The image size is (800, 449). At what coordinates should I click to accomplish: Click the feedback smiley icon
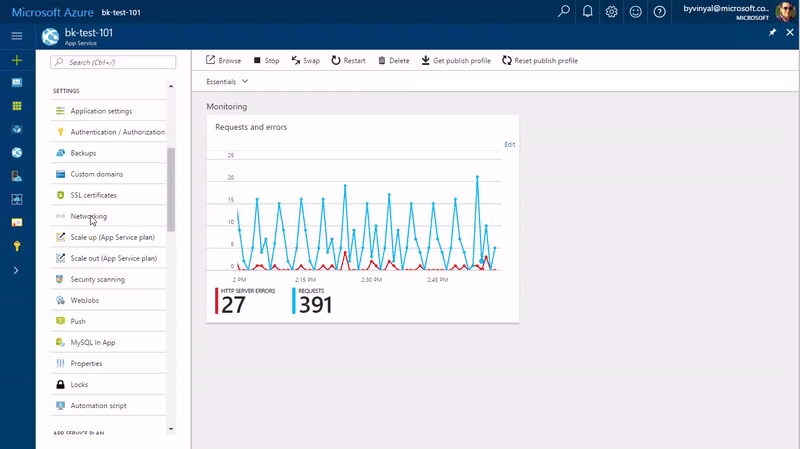pyautogui.click(x=636, y=12)
